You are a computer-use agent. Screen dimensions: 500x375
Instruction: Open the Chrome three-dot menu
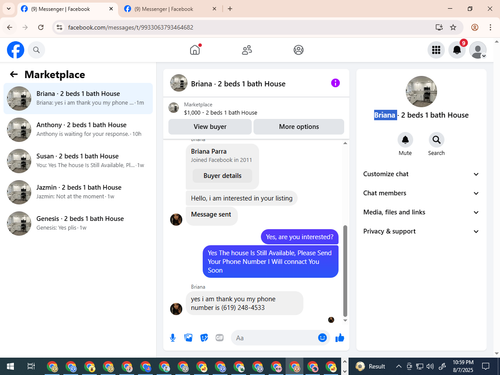(490, 27)
